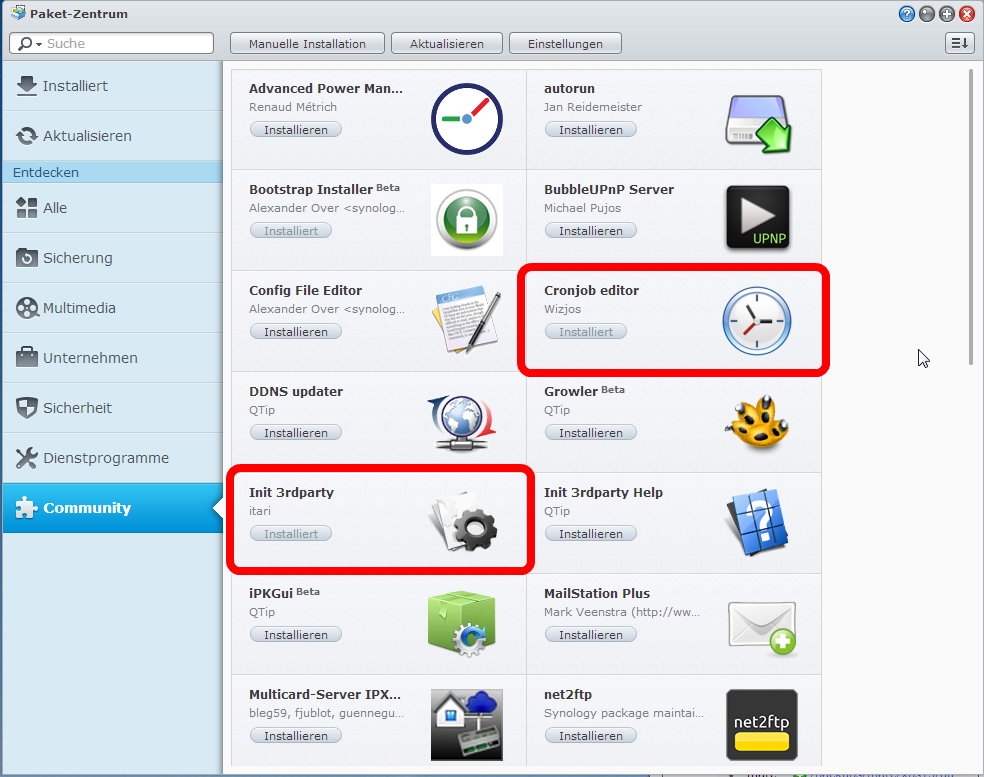Viewport: 984px width, 777px height.
Task: Open the MailStation Plus envelope icon
Action: pos(762,628)
